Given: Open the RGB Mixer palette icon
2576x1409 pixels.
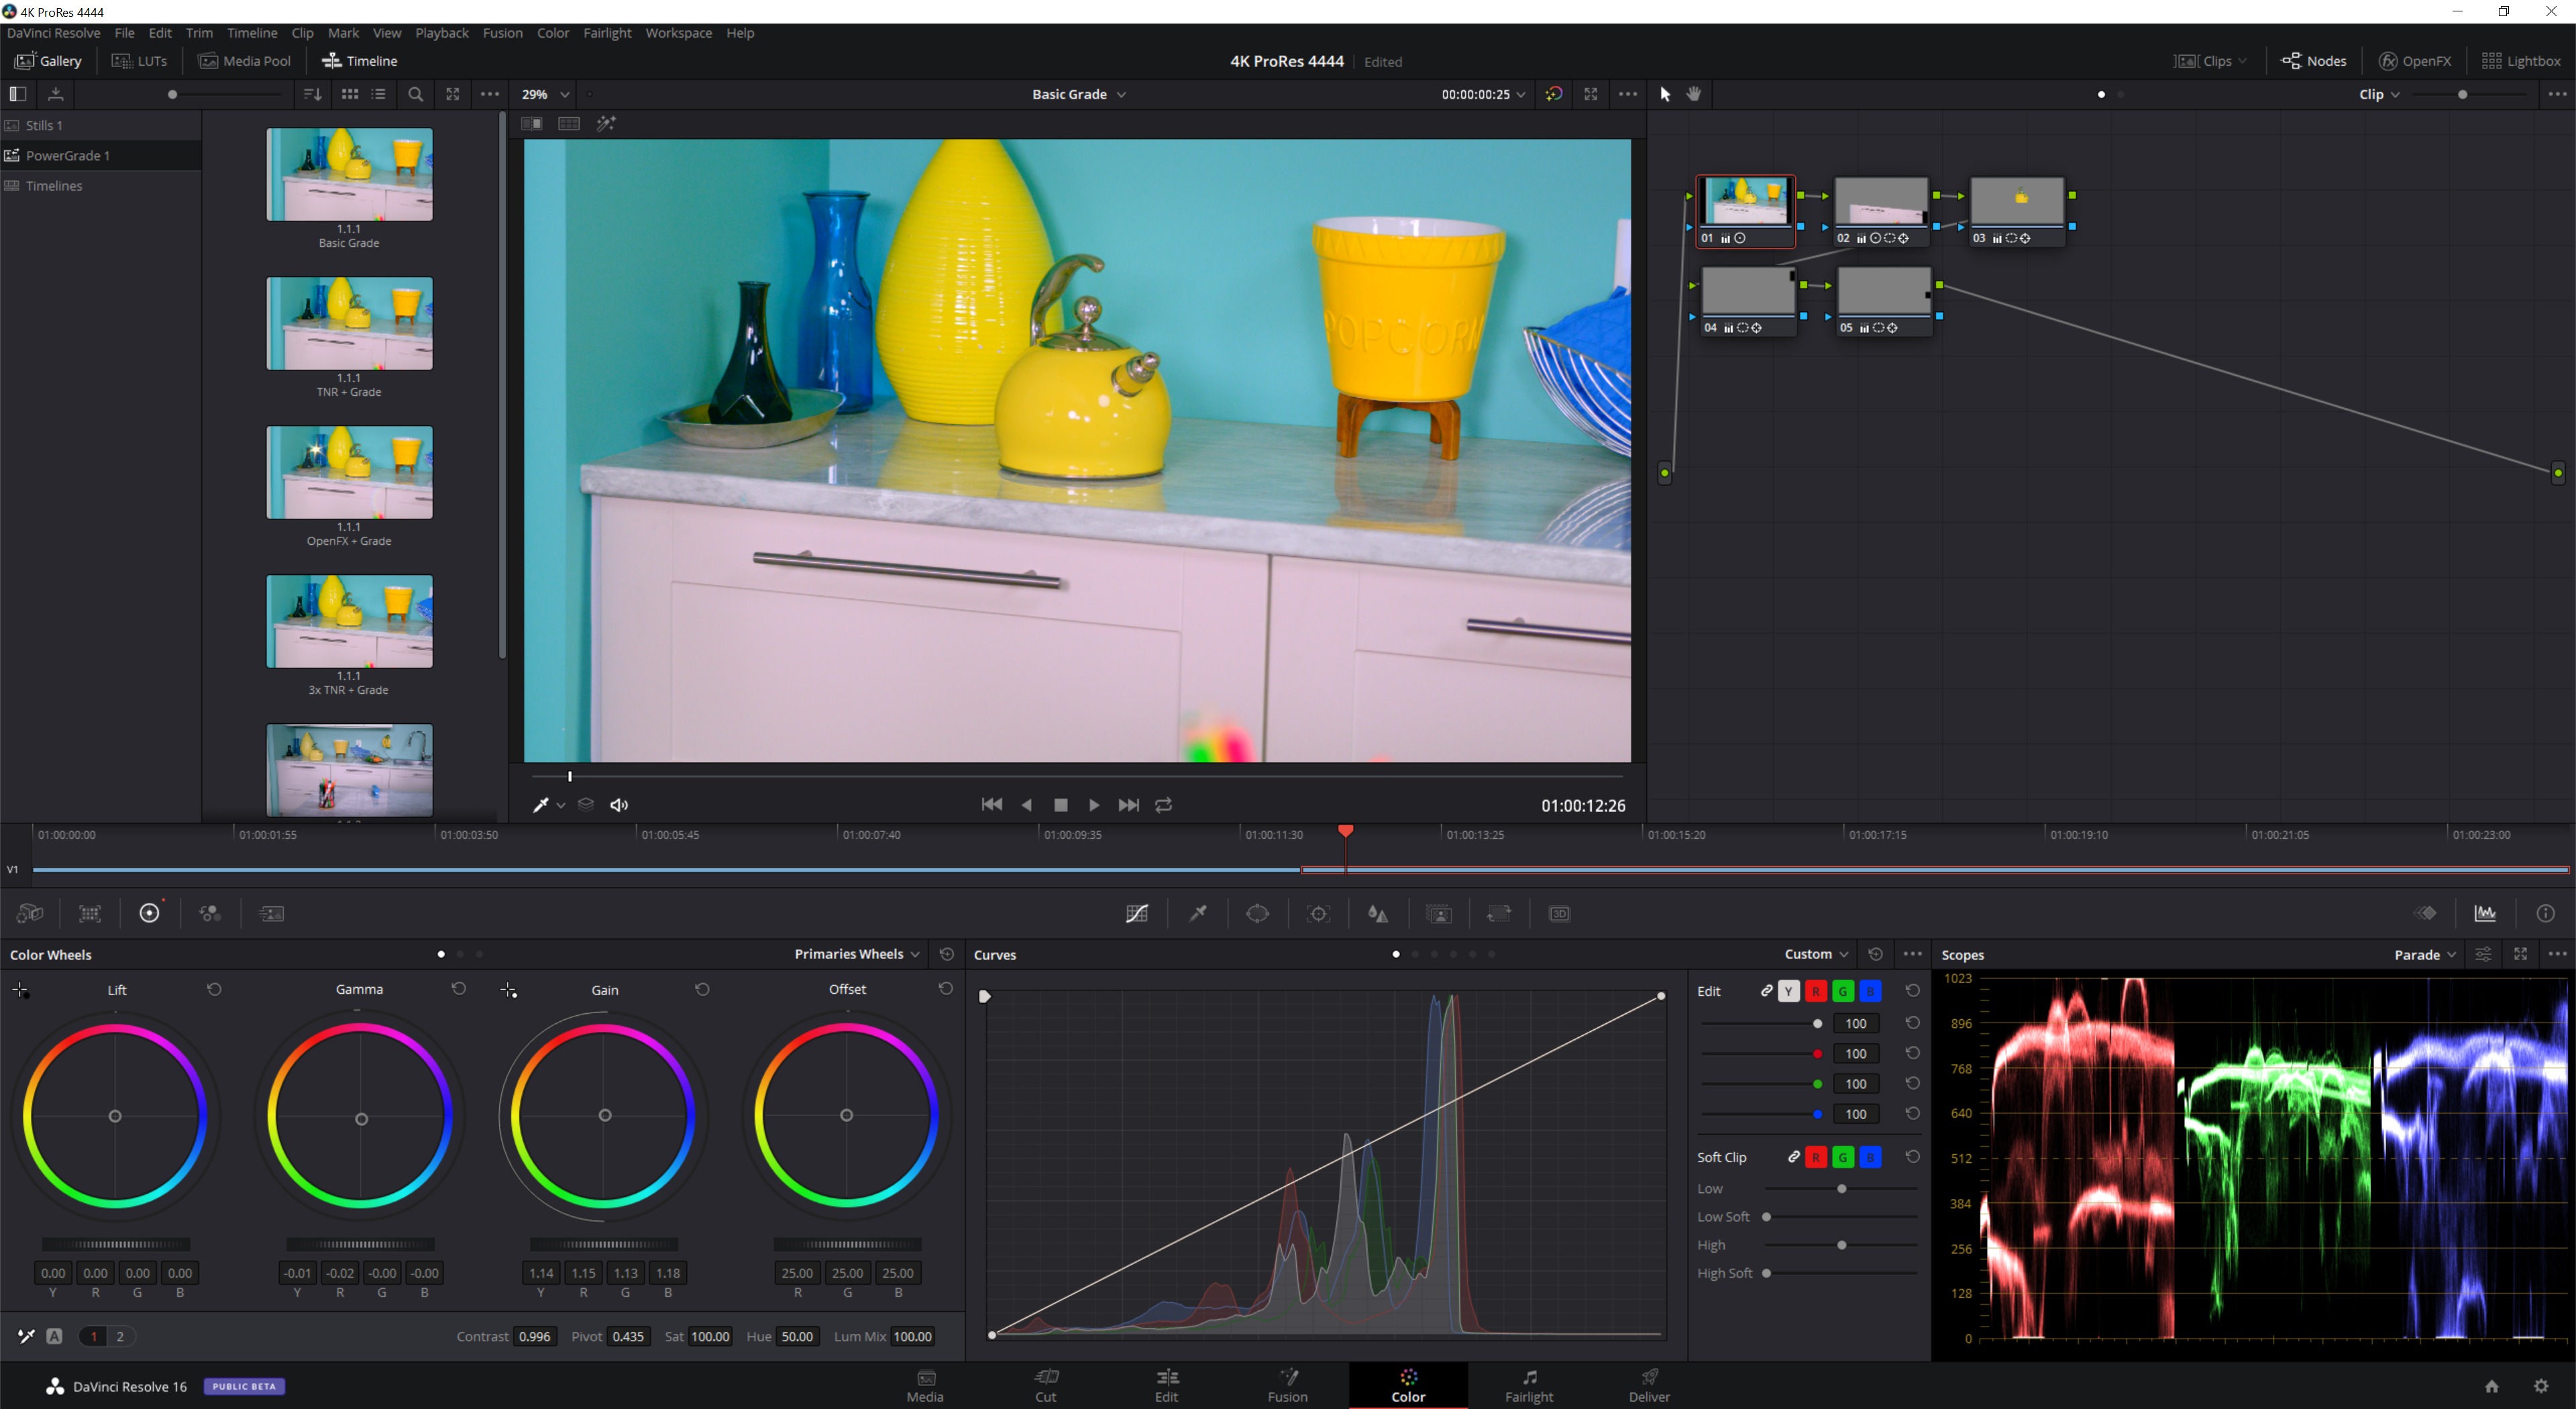Looking at the screenshot, I should click(209, 913).
